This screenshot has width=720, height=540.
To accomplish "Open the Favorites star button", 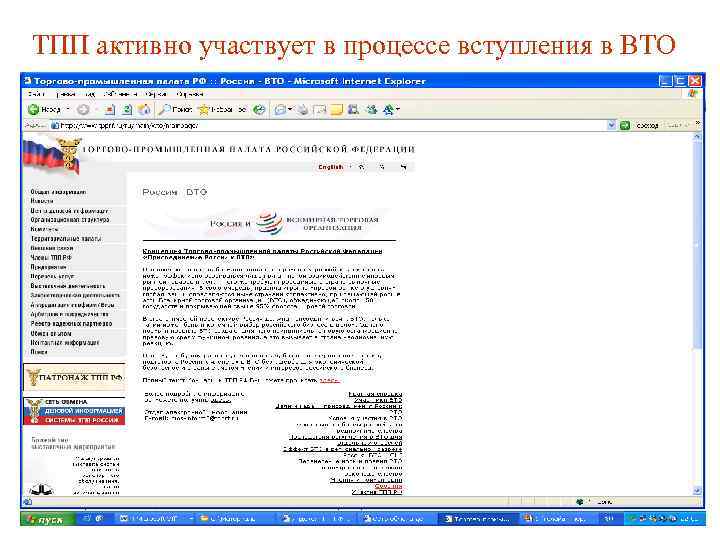I will point(222,109).
